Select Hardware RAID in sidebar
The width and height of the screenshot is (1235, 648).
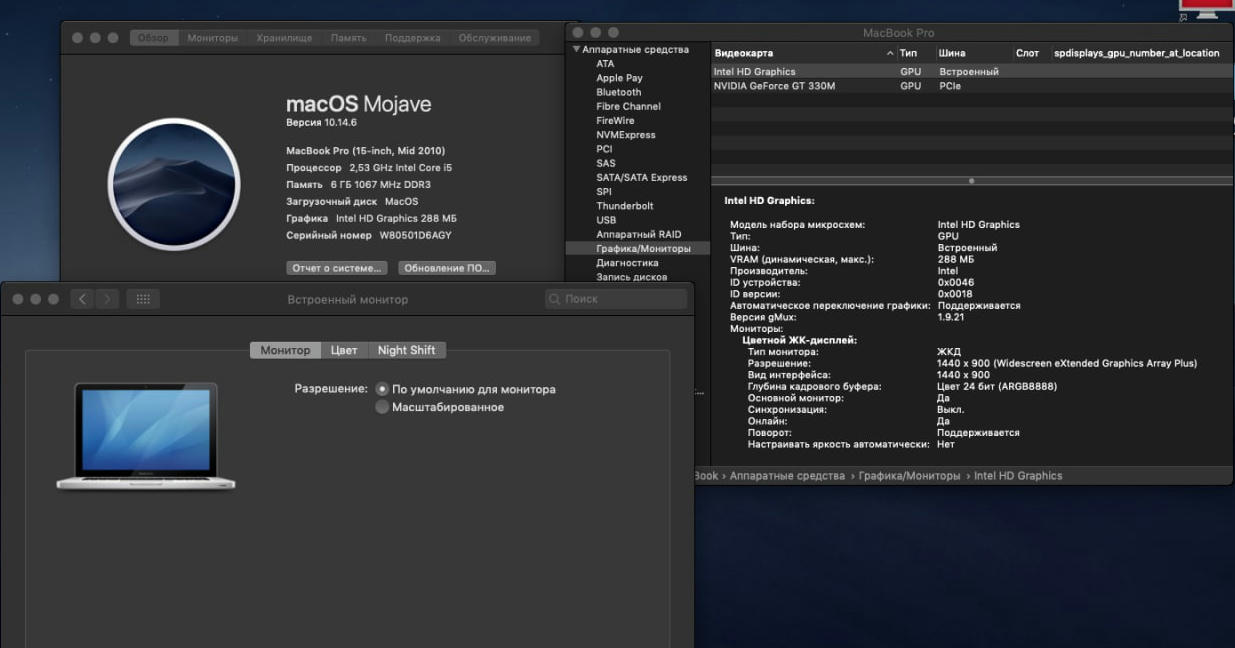(638, 234)
